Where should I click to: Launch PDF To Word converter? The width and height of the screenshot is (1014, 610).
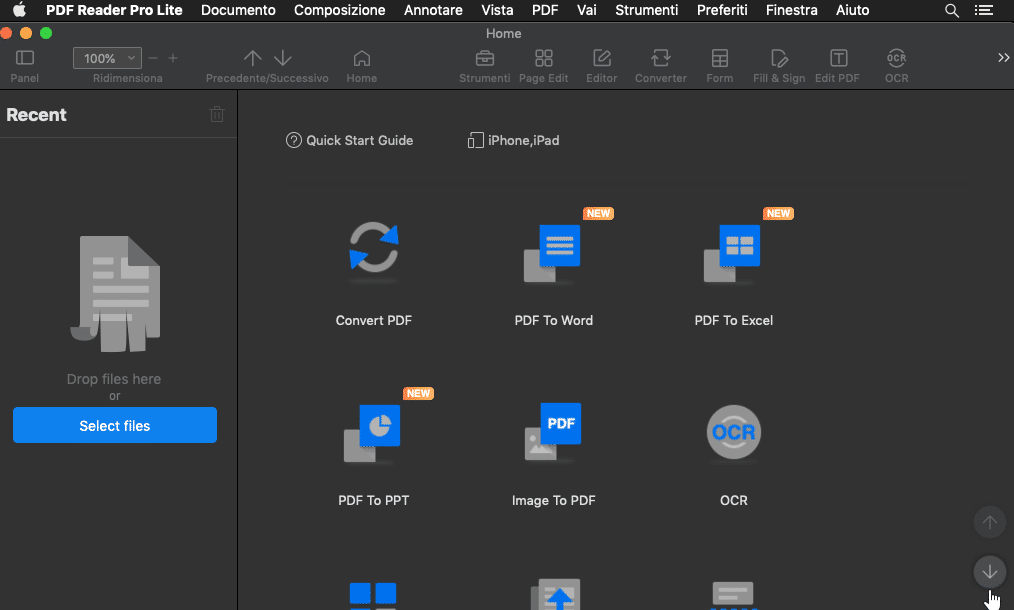pyautogui.click(x=553, y=250)
